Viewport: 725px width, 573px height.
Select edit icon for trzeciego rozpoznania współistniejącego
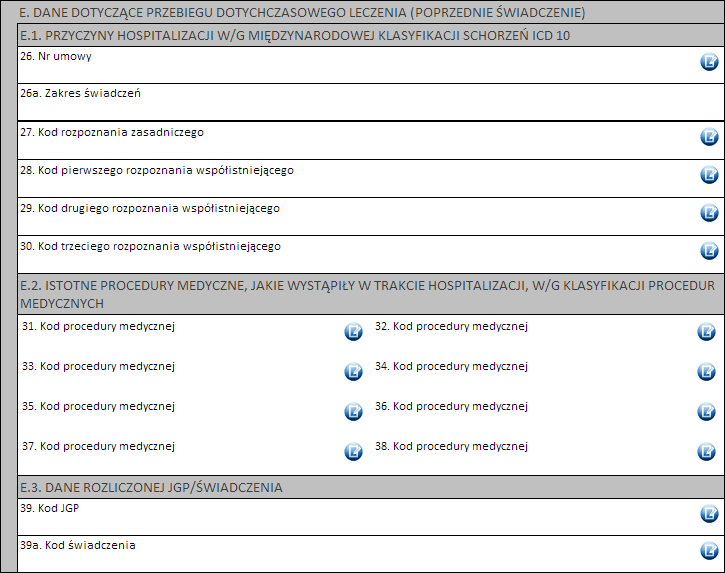click(x=709, y=251)
